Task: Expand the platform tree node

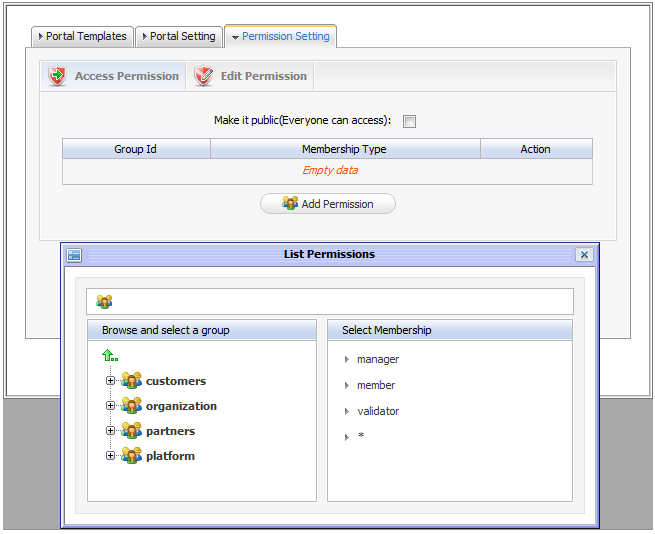Action: (x=110, y=456)
